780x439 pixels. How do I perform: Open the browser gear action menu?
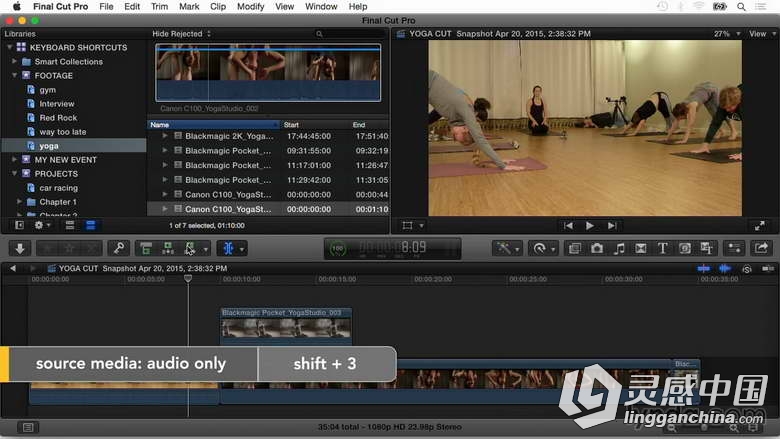point(42,225)
